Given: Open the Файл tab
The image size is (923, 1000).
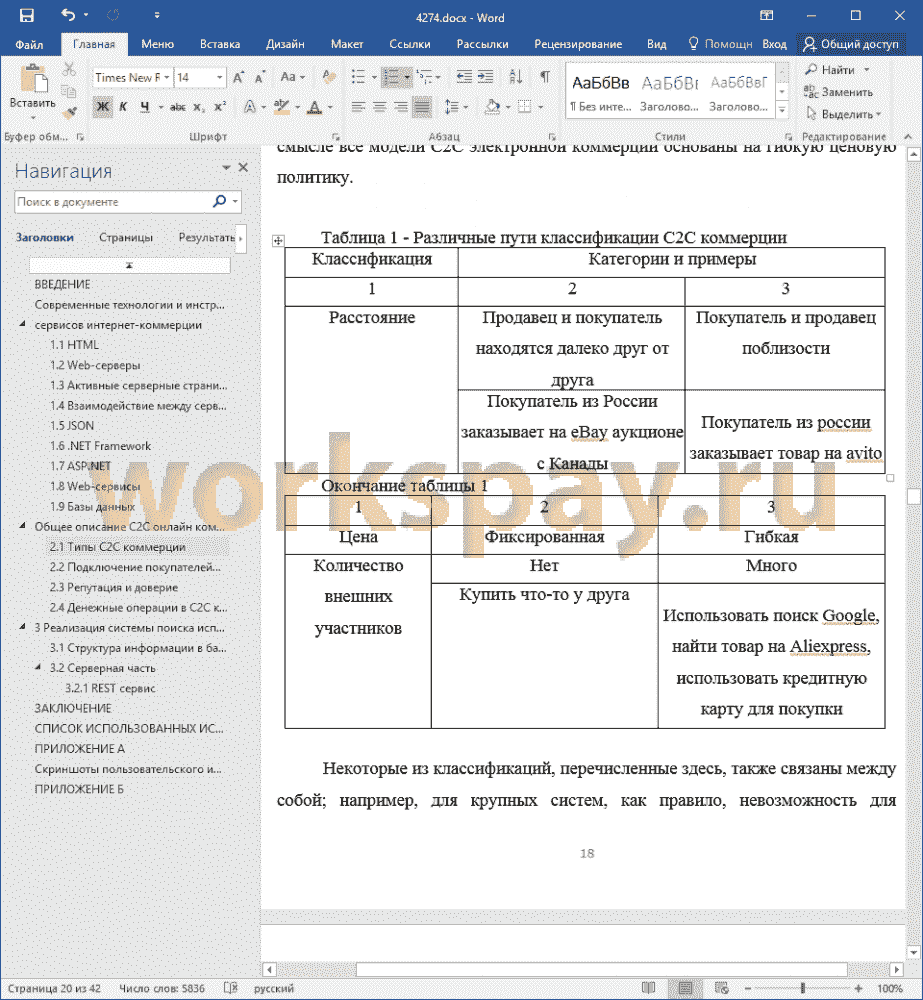Looking at the screenshot, I should pyautogui.click(x=29, y=44).
